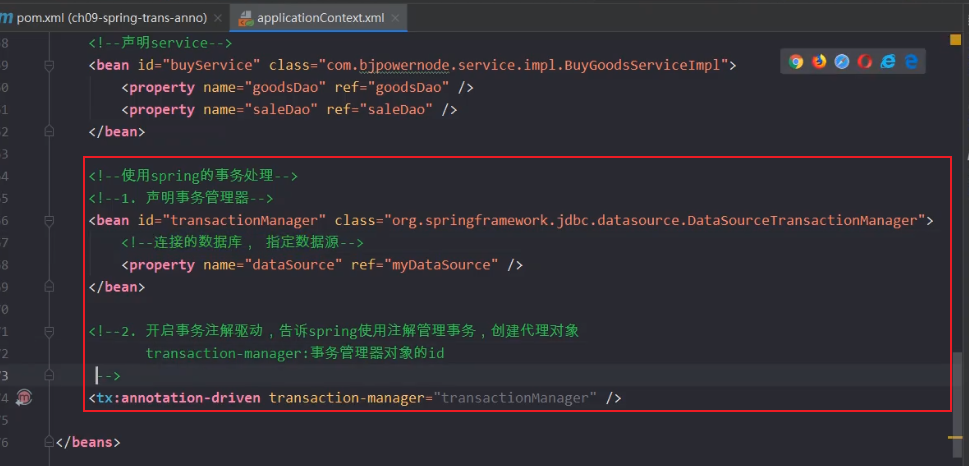Open preview in Opera browser
Viewport: 969px width, 466px height.
pyautogui.click(x=865, y=61)
